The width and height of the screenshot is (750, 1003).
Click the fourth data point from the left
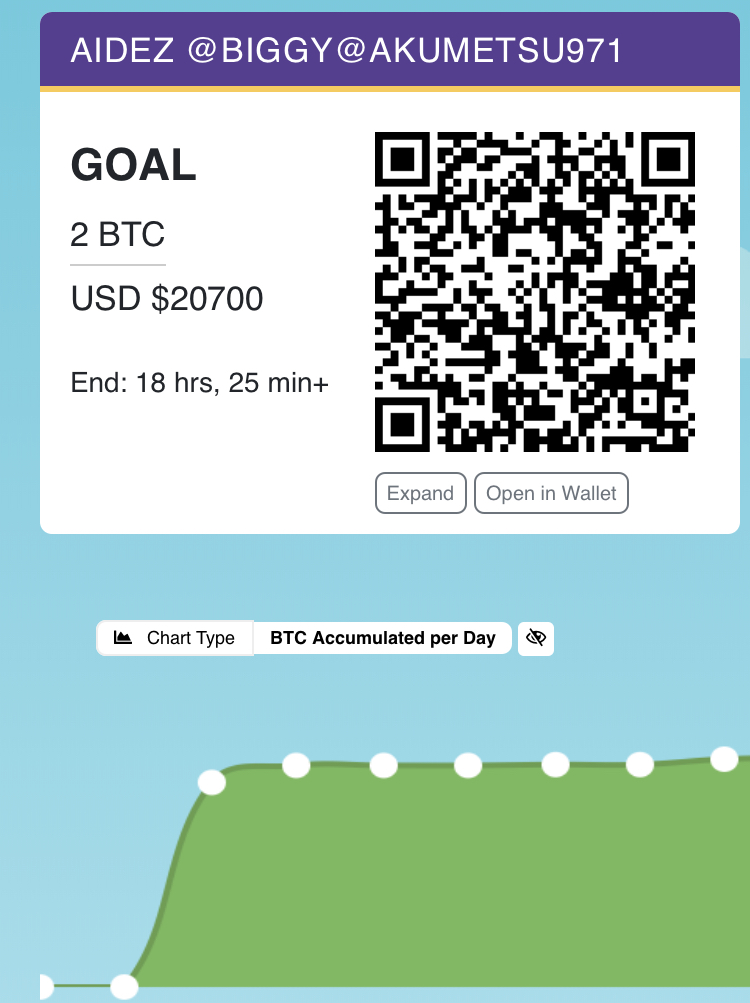296,766
